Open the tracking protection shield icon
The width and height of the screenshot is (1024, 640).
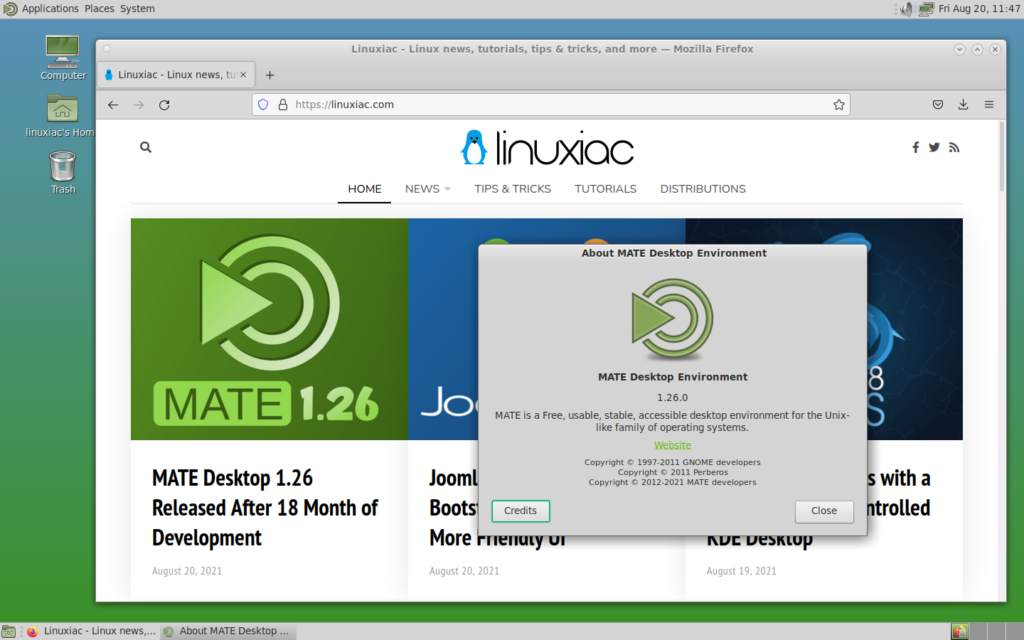click(263, 104)
